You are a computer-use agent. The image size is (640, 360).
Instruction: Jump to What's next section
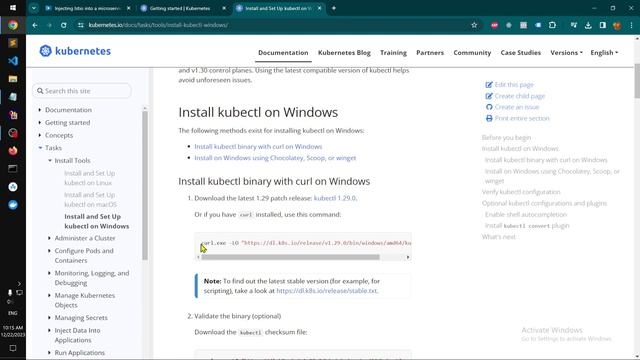pyautogui.click(x=498, y=237)
